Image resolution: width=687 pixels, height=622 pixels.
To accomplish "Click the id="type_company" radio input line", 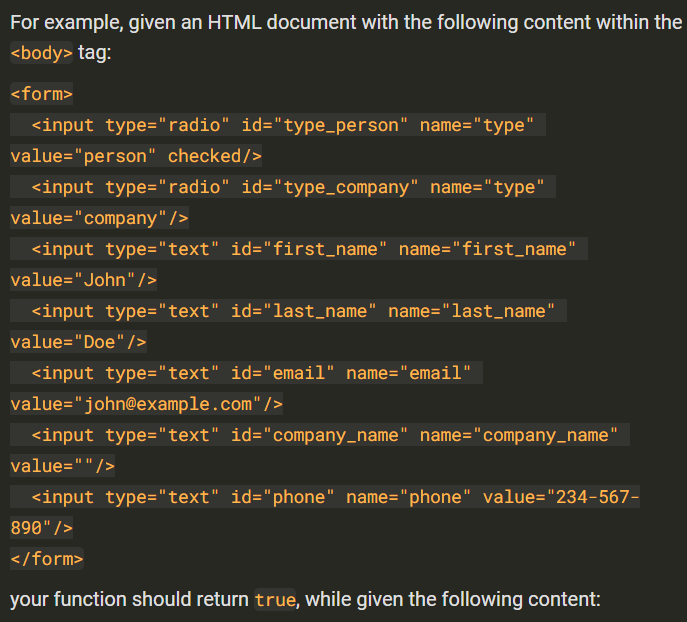I will (283, 187).
